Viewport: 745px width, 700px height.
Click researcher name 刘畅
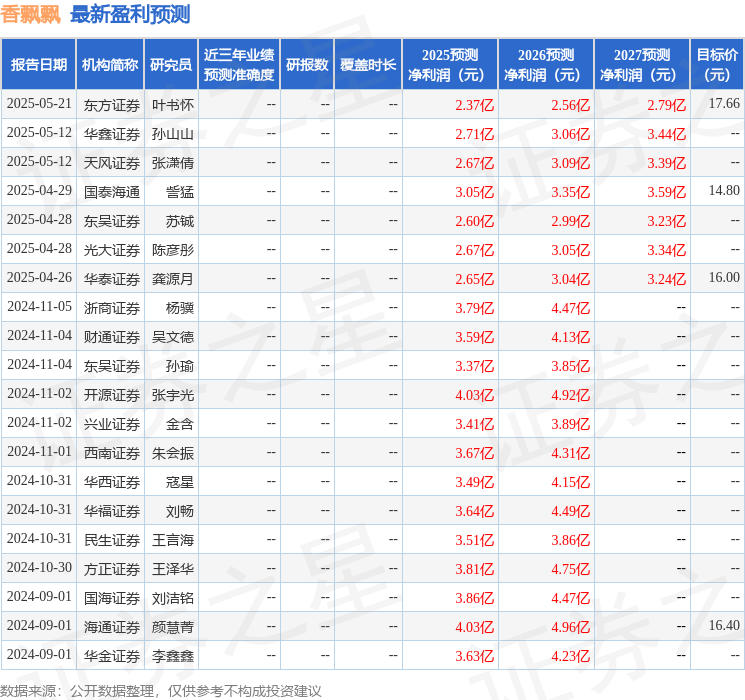180,511
